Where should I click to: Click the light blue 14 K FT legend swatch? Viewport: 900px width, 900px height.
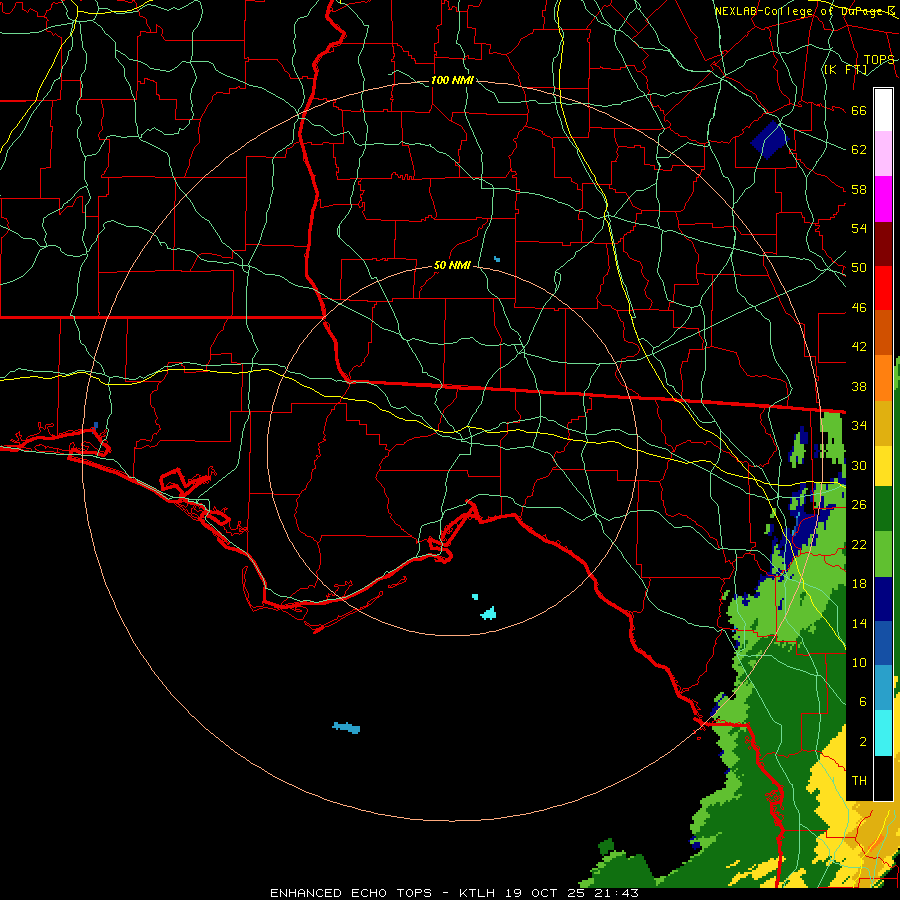pyautogui.click(x=883, y=688)
